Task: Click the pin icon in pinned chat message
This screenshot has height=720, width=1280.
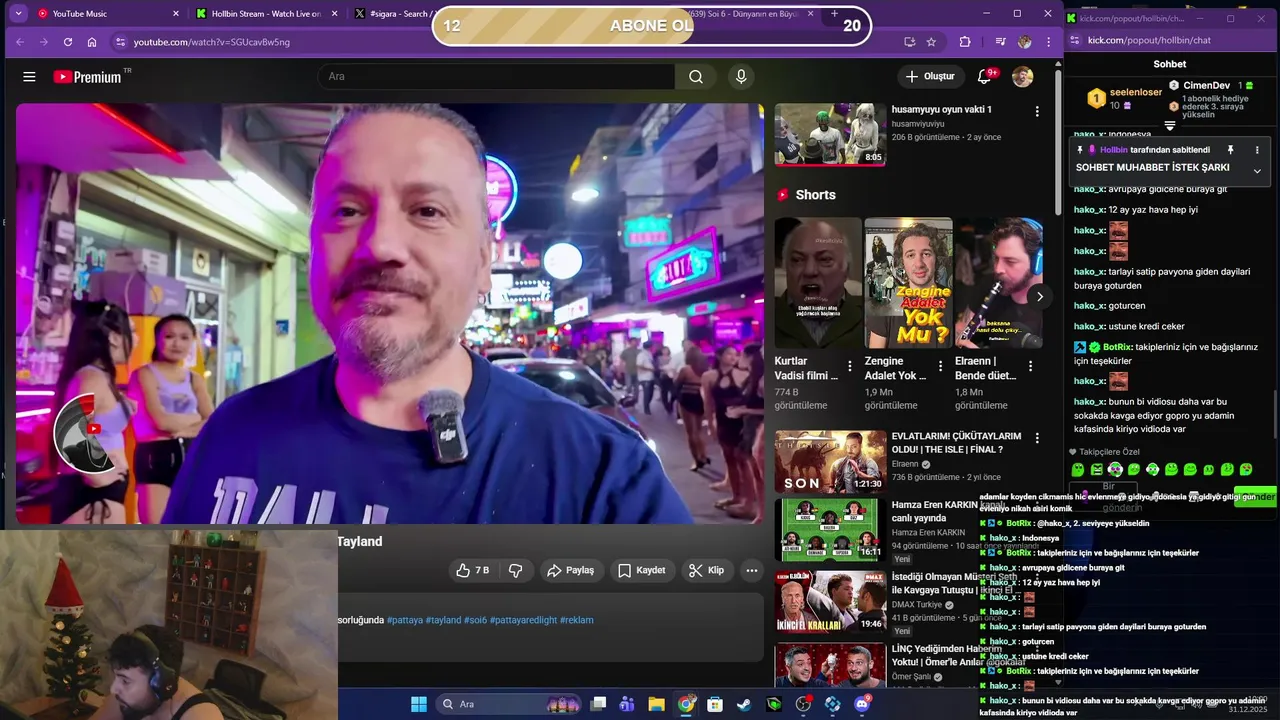Action: [x=1230, y=150]
